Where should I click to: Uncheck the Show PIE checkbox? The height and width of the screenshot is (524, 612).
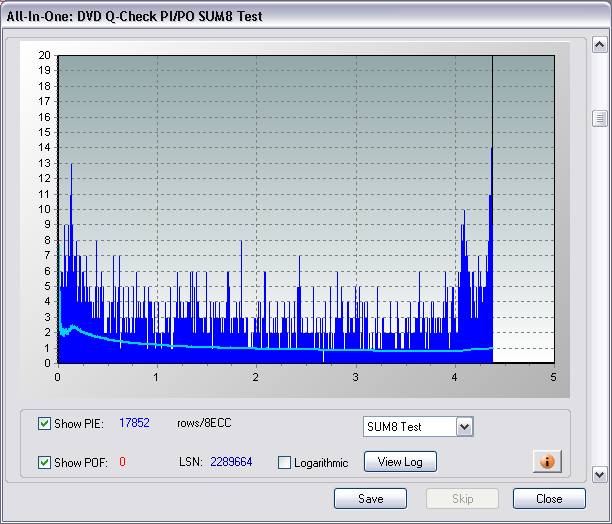(44, 423)
